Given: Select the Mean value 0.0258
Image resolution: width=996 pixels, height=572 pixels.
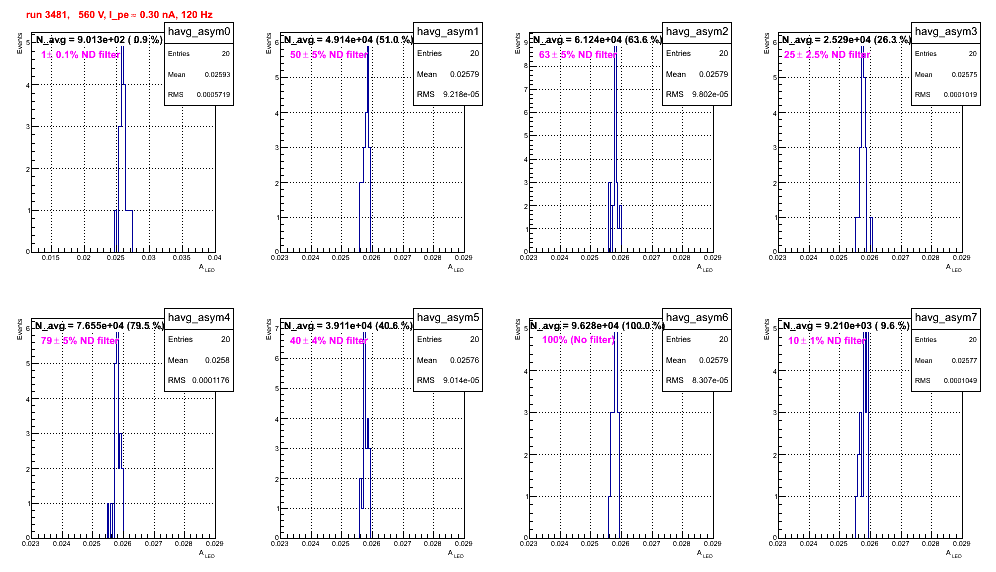Looking at the screenshot, I should 217,360.
